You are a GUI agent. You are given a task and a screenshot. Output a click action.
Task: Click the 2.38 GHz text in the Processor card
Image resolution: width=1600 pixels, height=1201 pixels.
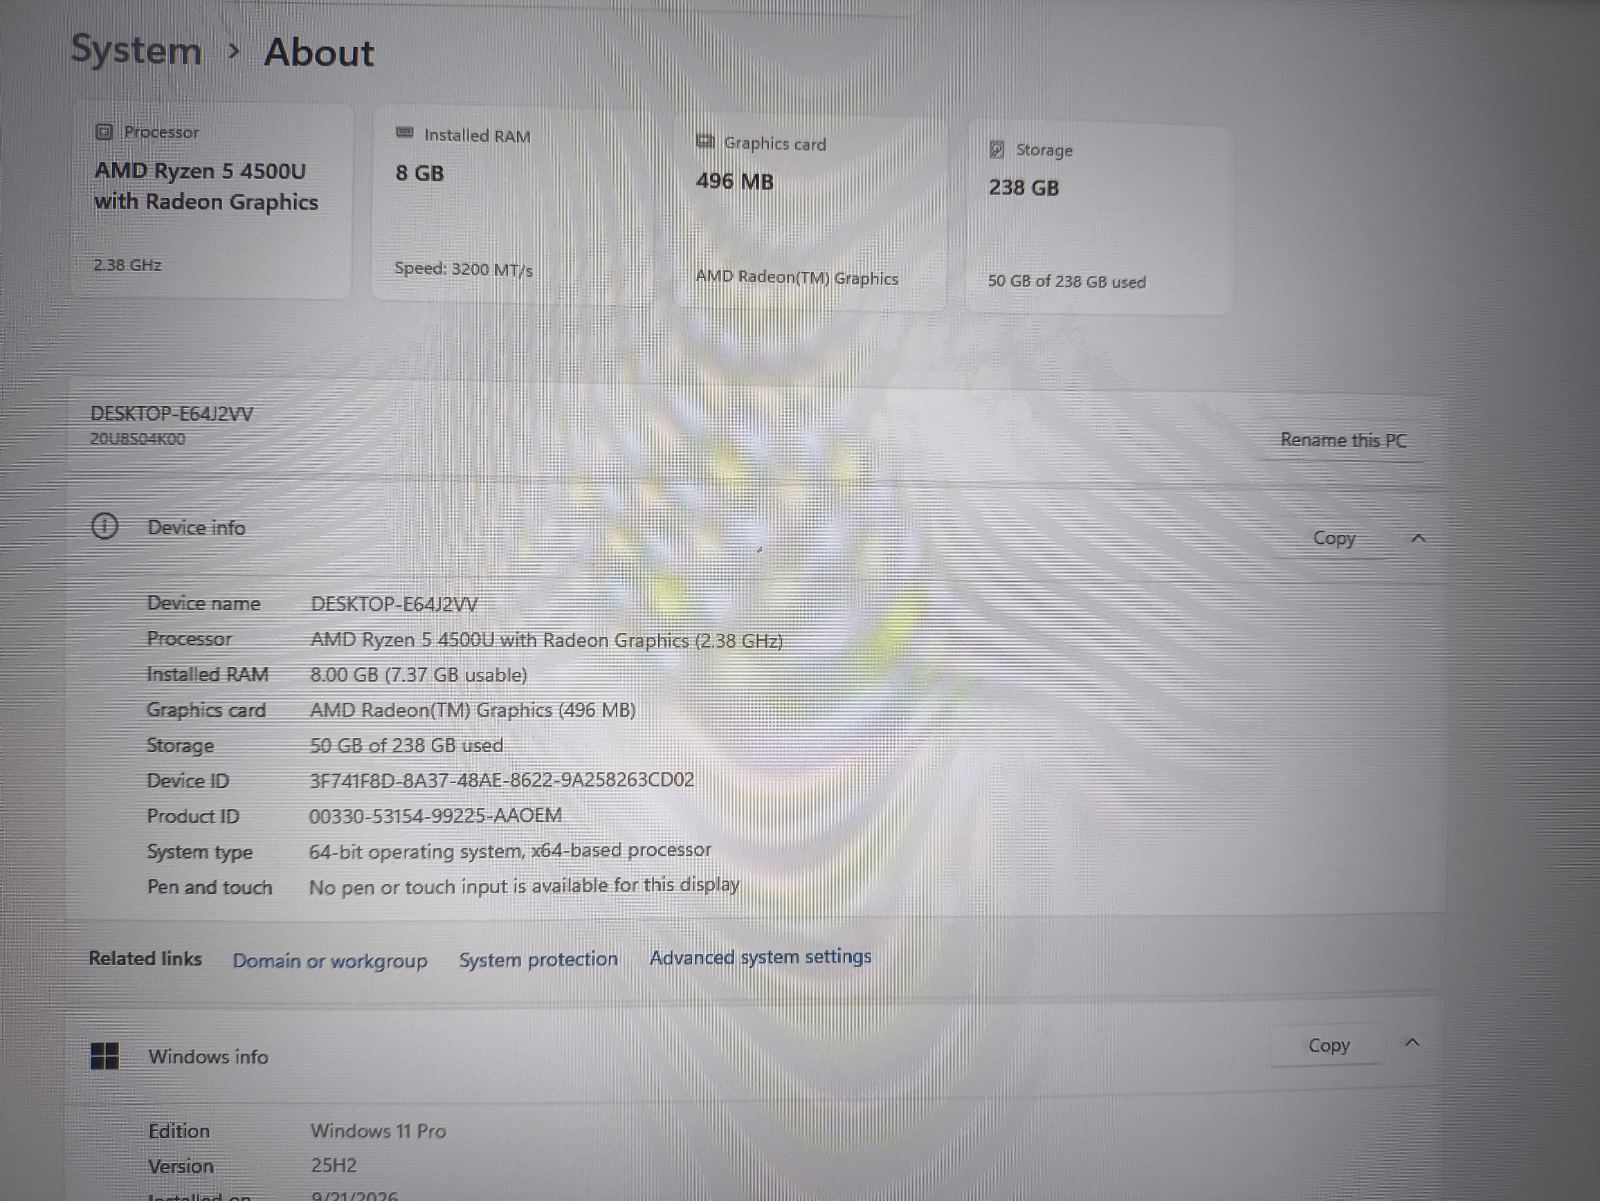pyautogui.click(x=127, y=265)
